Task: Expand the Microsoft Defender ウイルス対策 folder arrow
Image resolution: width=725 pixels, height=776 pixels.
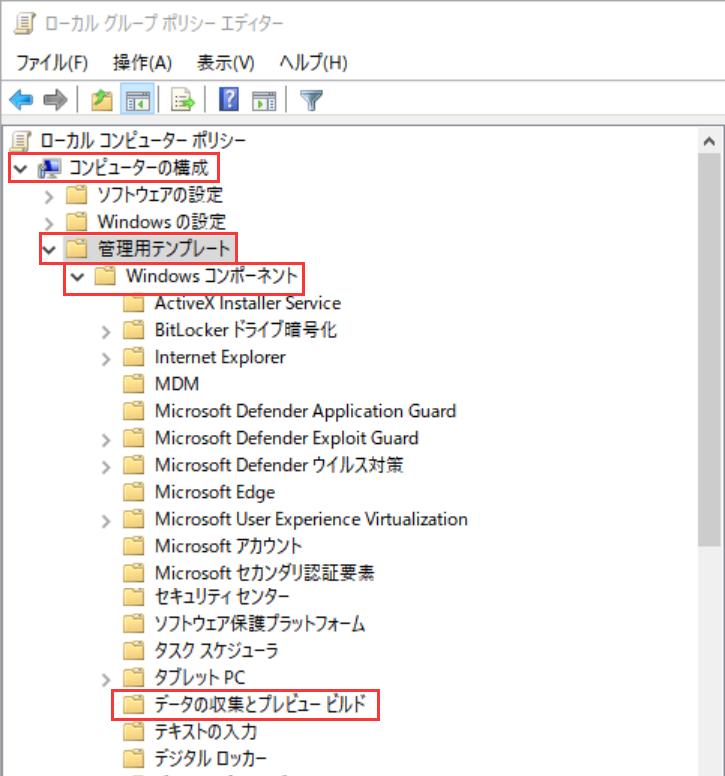Action: click(x=107, y=466)
